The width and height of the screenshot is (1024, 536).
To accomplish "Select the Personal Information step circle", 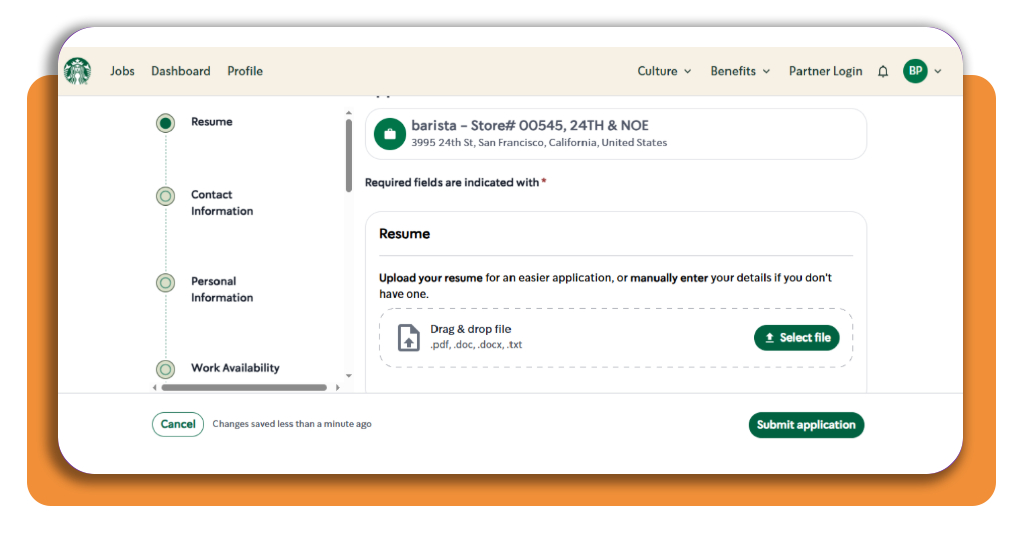I will pos(165,283).
